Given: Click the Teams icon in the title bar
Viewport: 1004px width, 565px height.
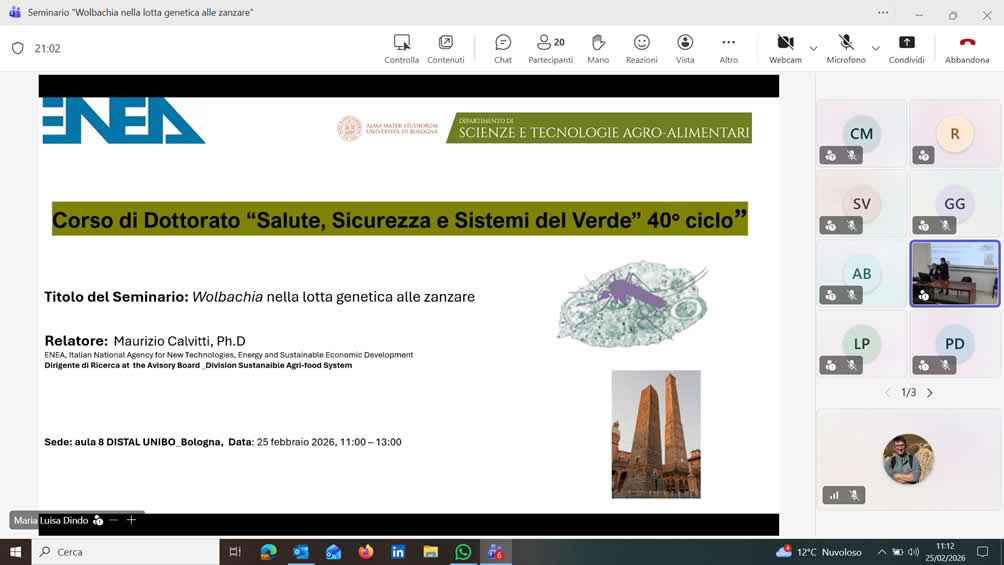Looking at the screenshot, I should [15, 12].
